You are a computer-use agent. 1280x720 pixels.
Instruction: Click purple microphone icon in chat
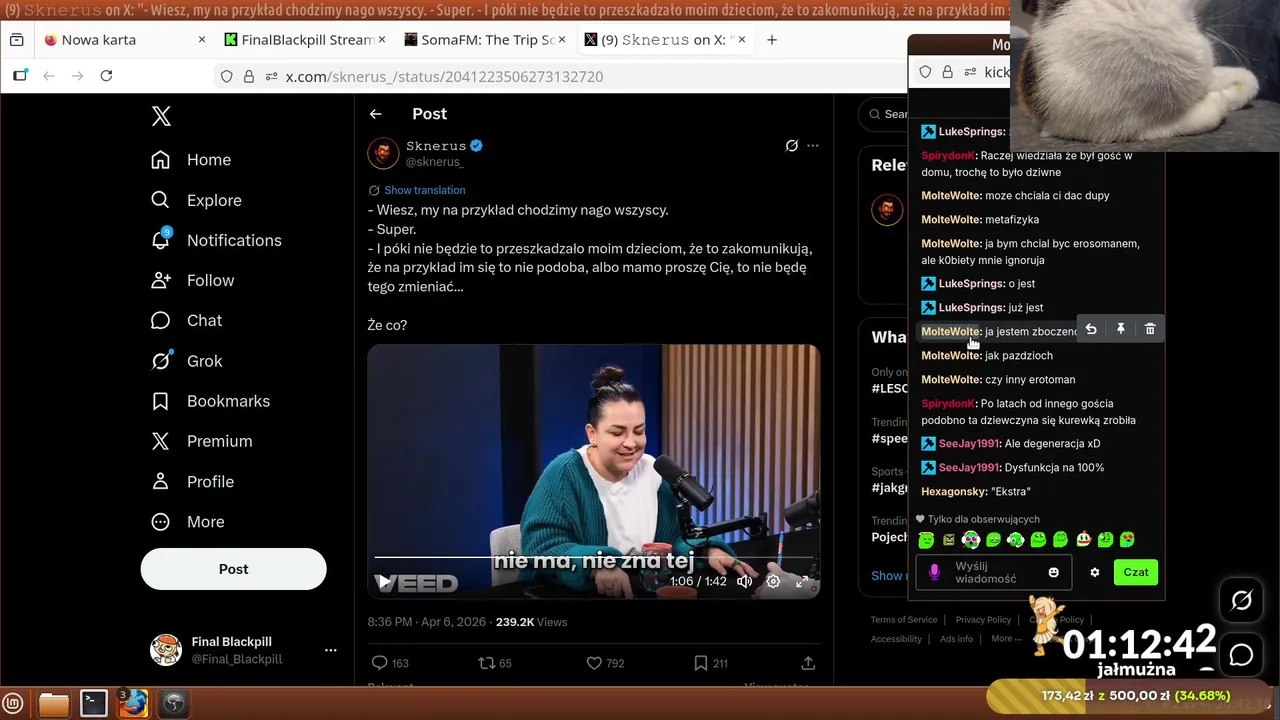pyautogui.click(x=935, y=572)
